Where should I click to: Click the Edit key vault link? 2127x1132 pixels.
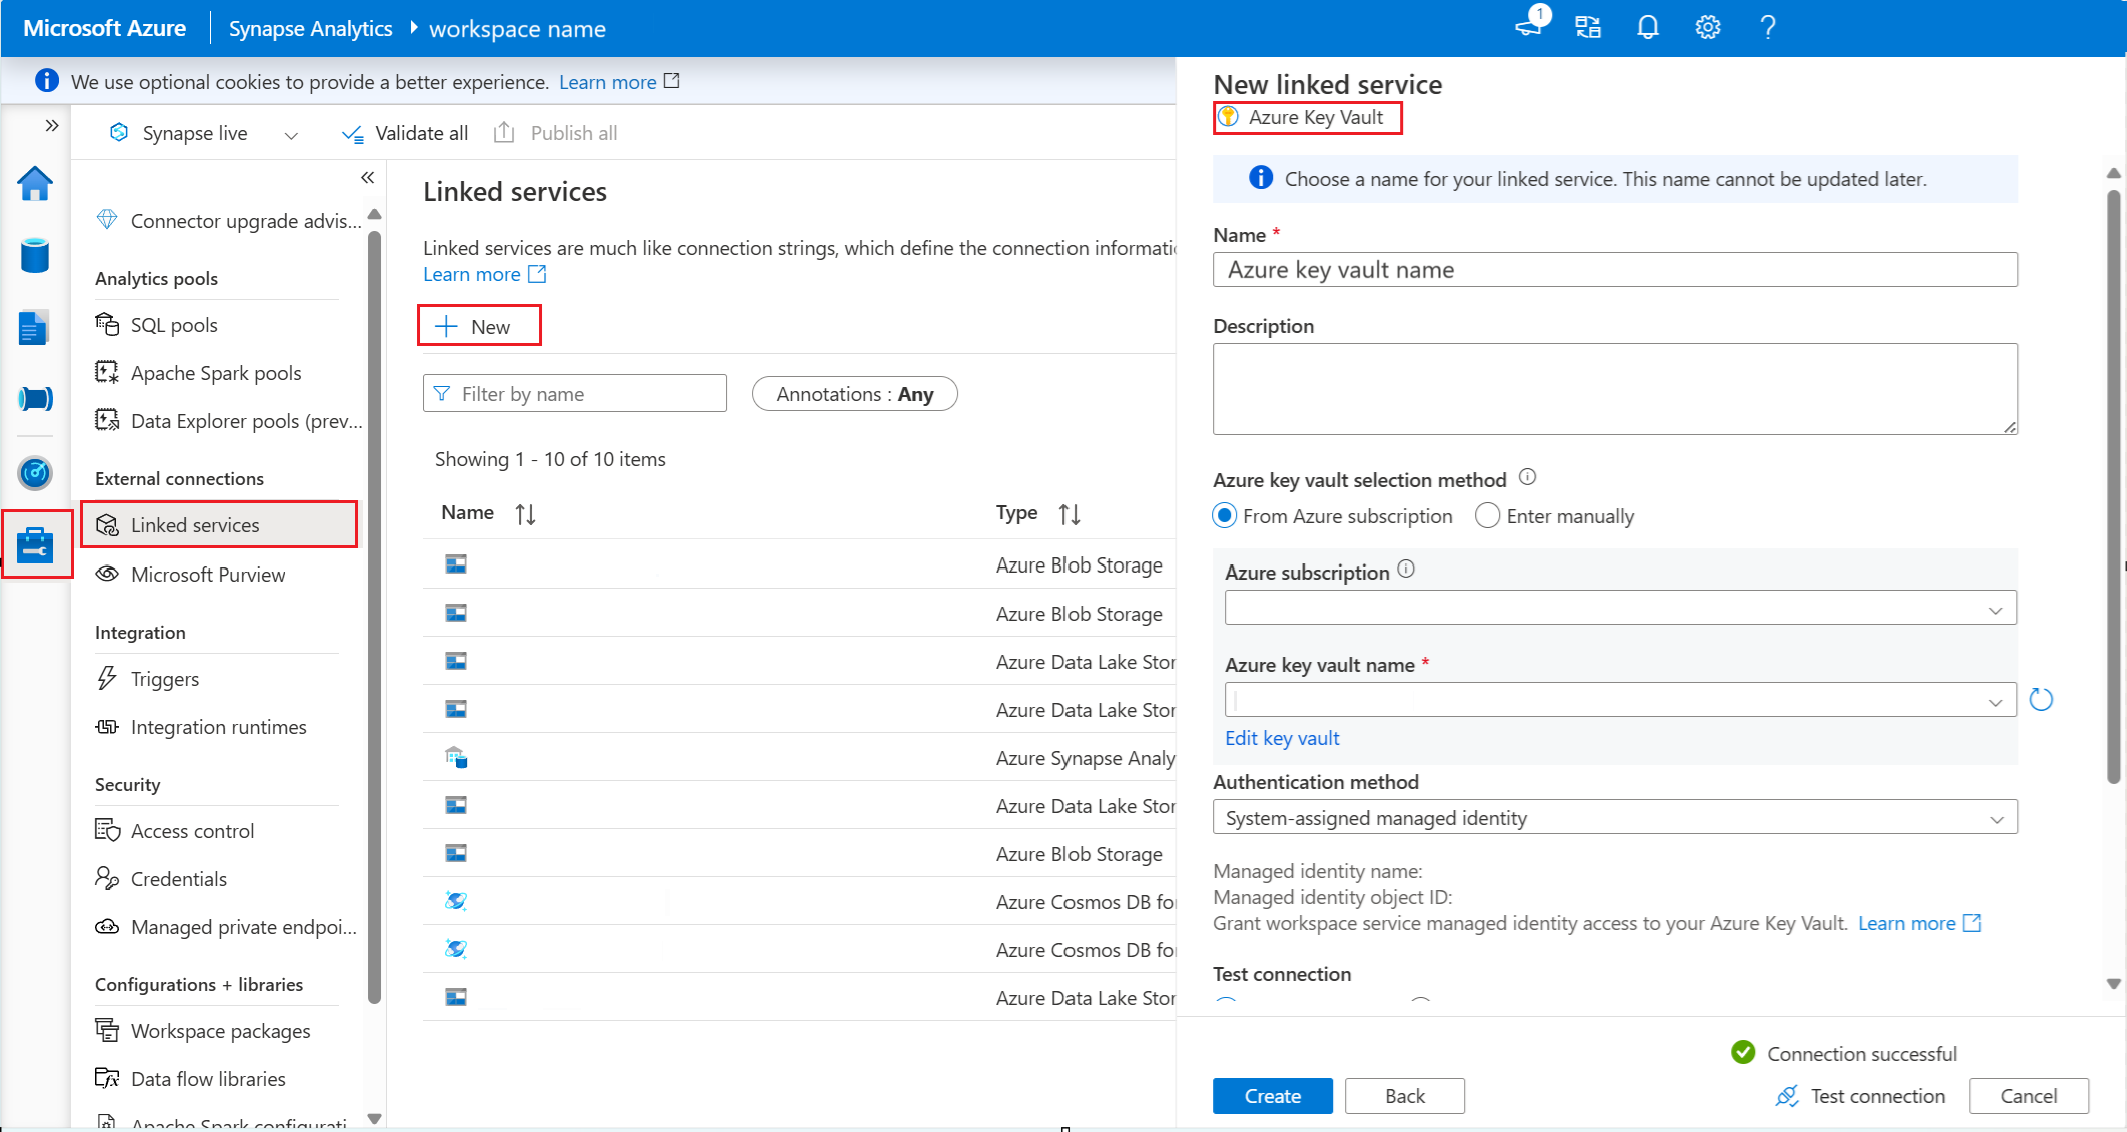pos(1282,737)
